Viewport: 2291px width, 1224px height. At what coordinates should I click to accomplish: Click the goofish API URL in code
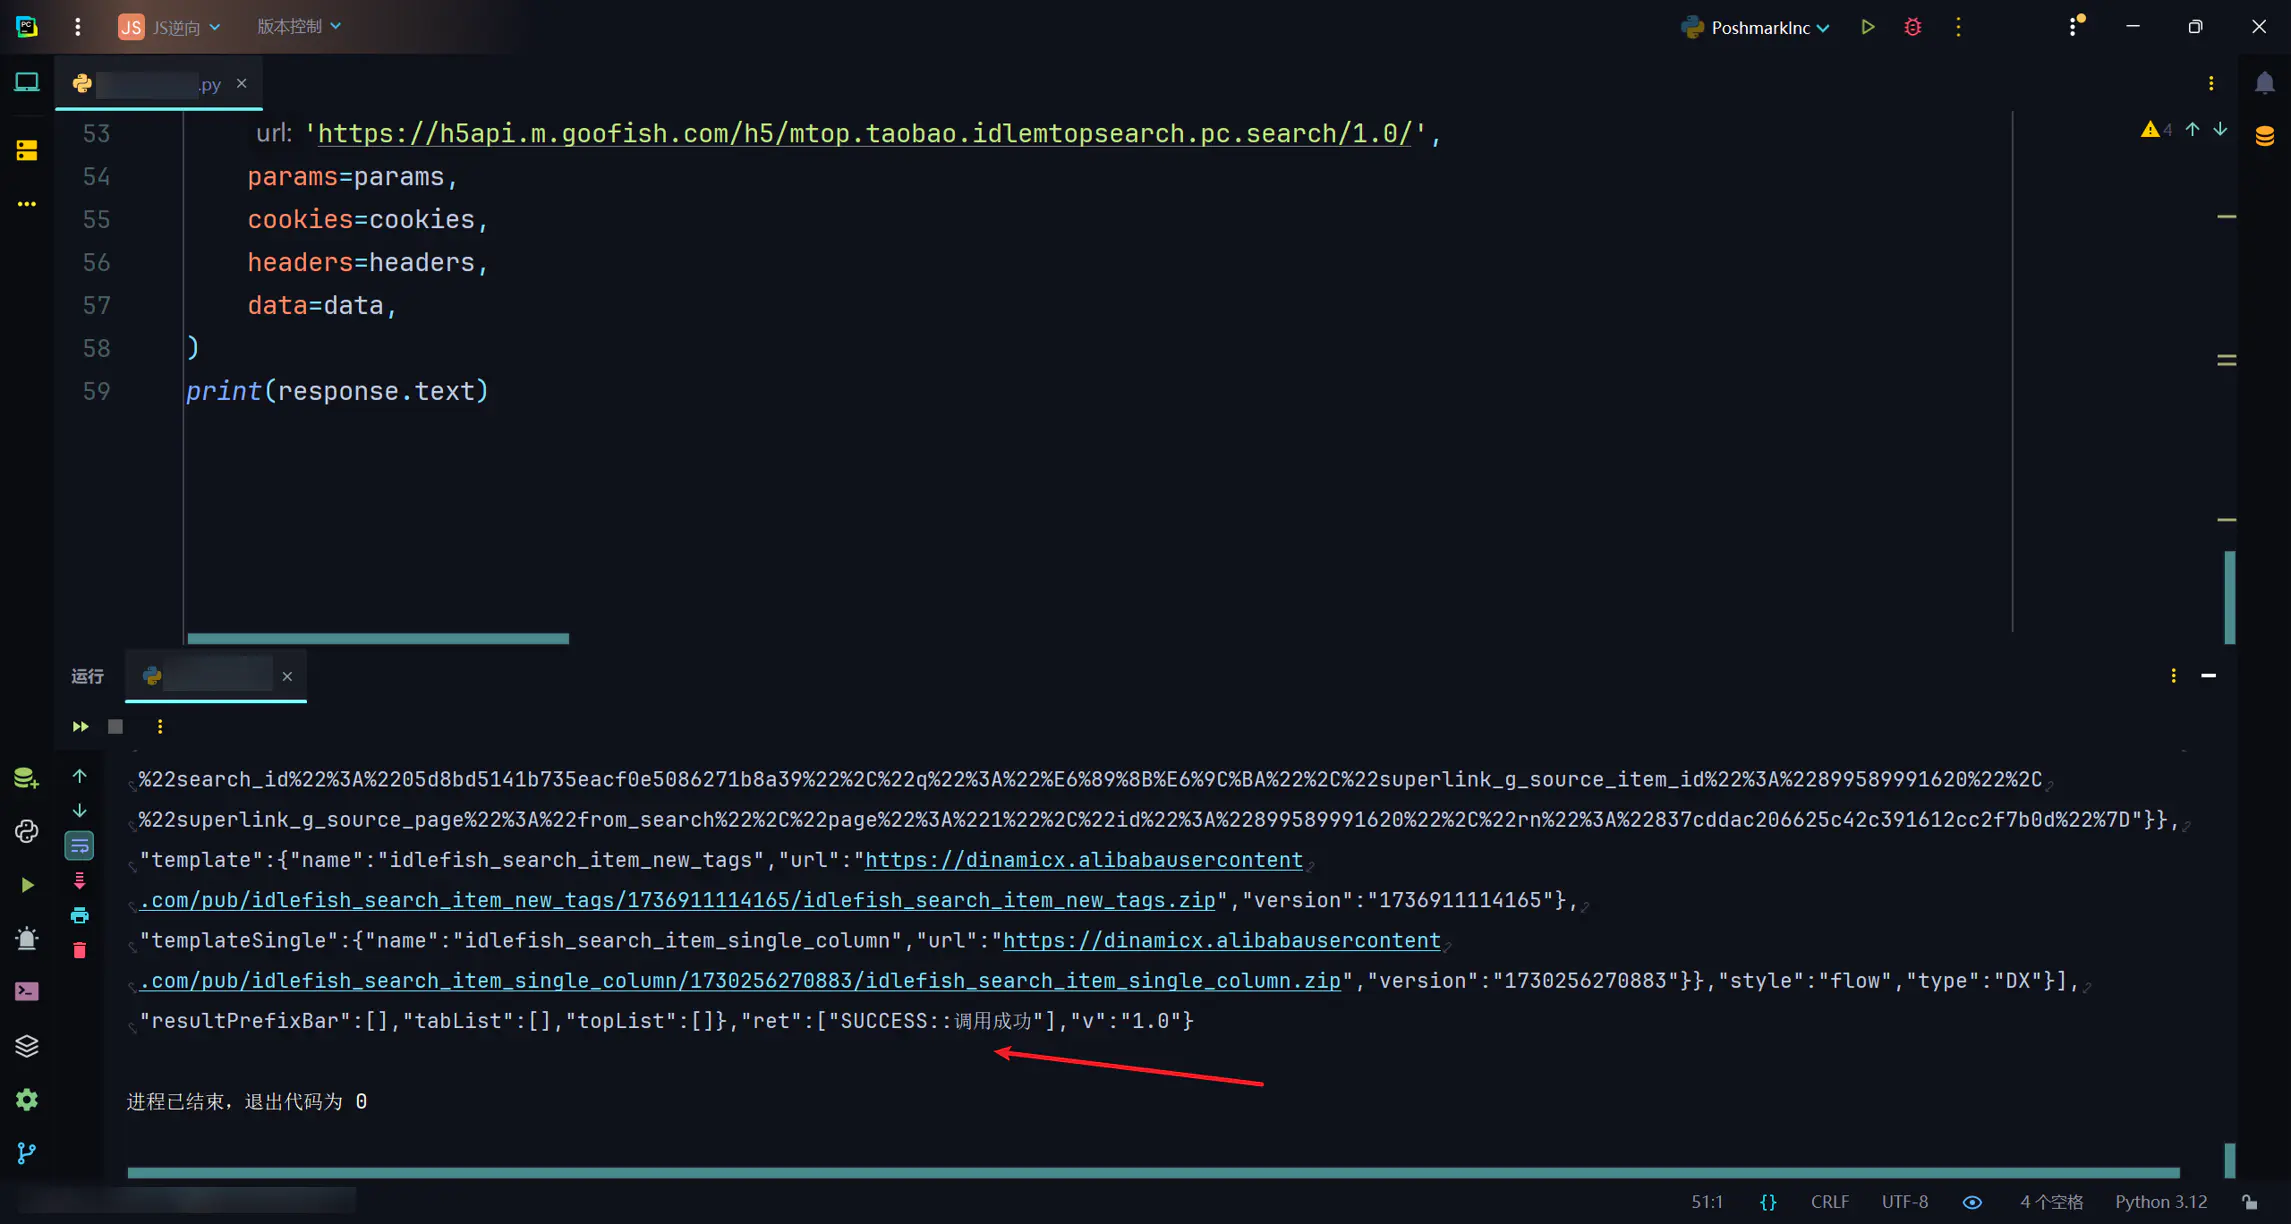click(864, 133)
